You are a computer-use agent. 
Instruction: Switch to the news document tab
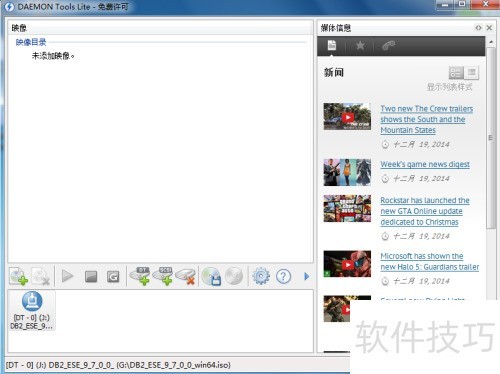(332, 45)
